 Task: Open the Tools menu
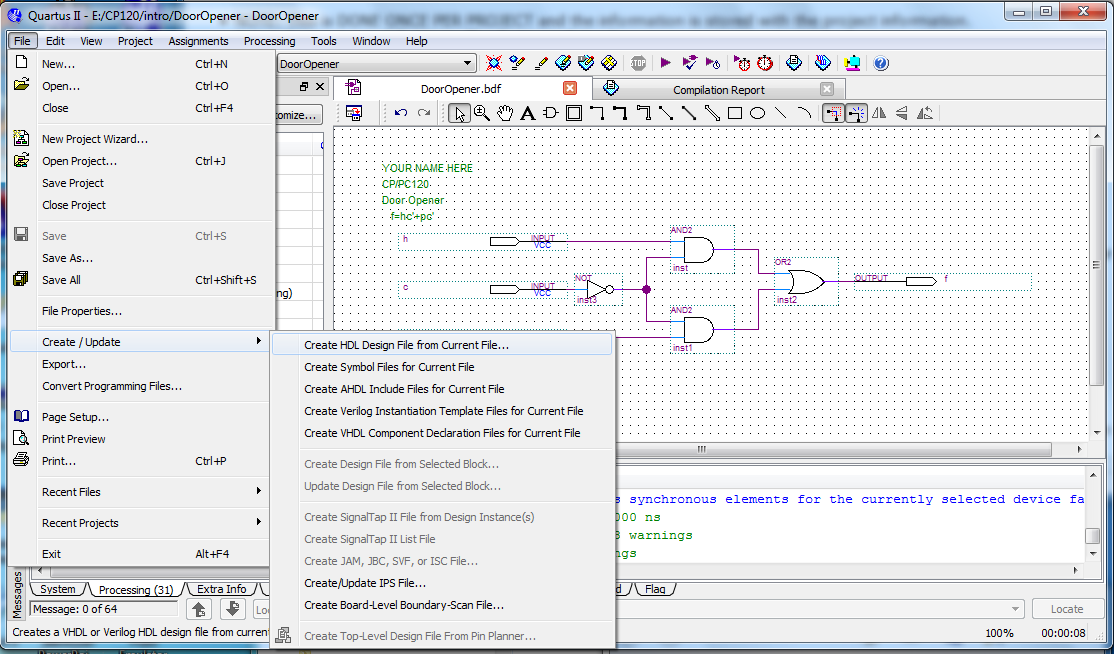click(323, 41)
